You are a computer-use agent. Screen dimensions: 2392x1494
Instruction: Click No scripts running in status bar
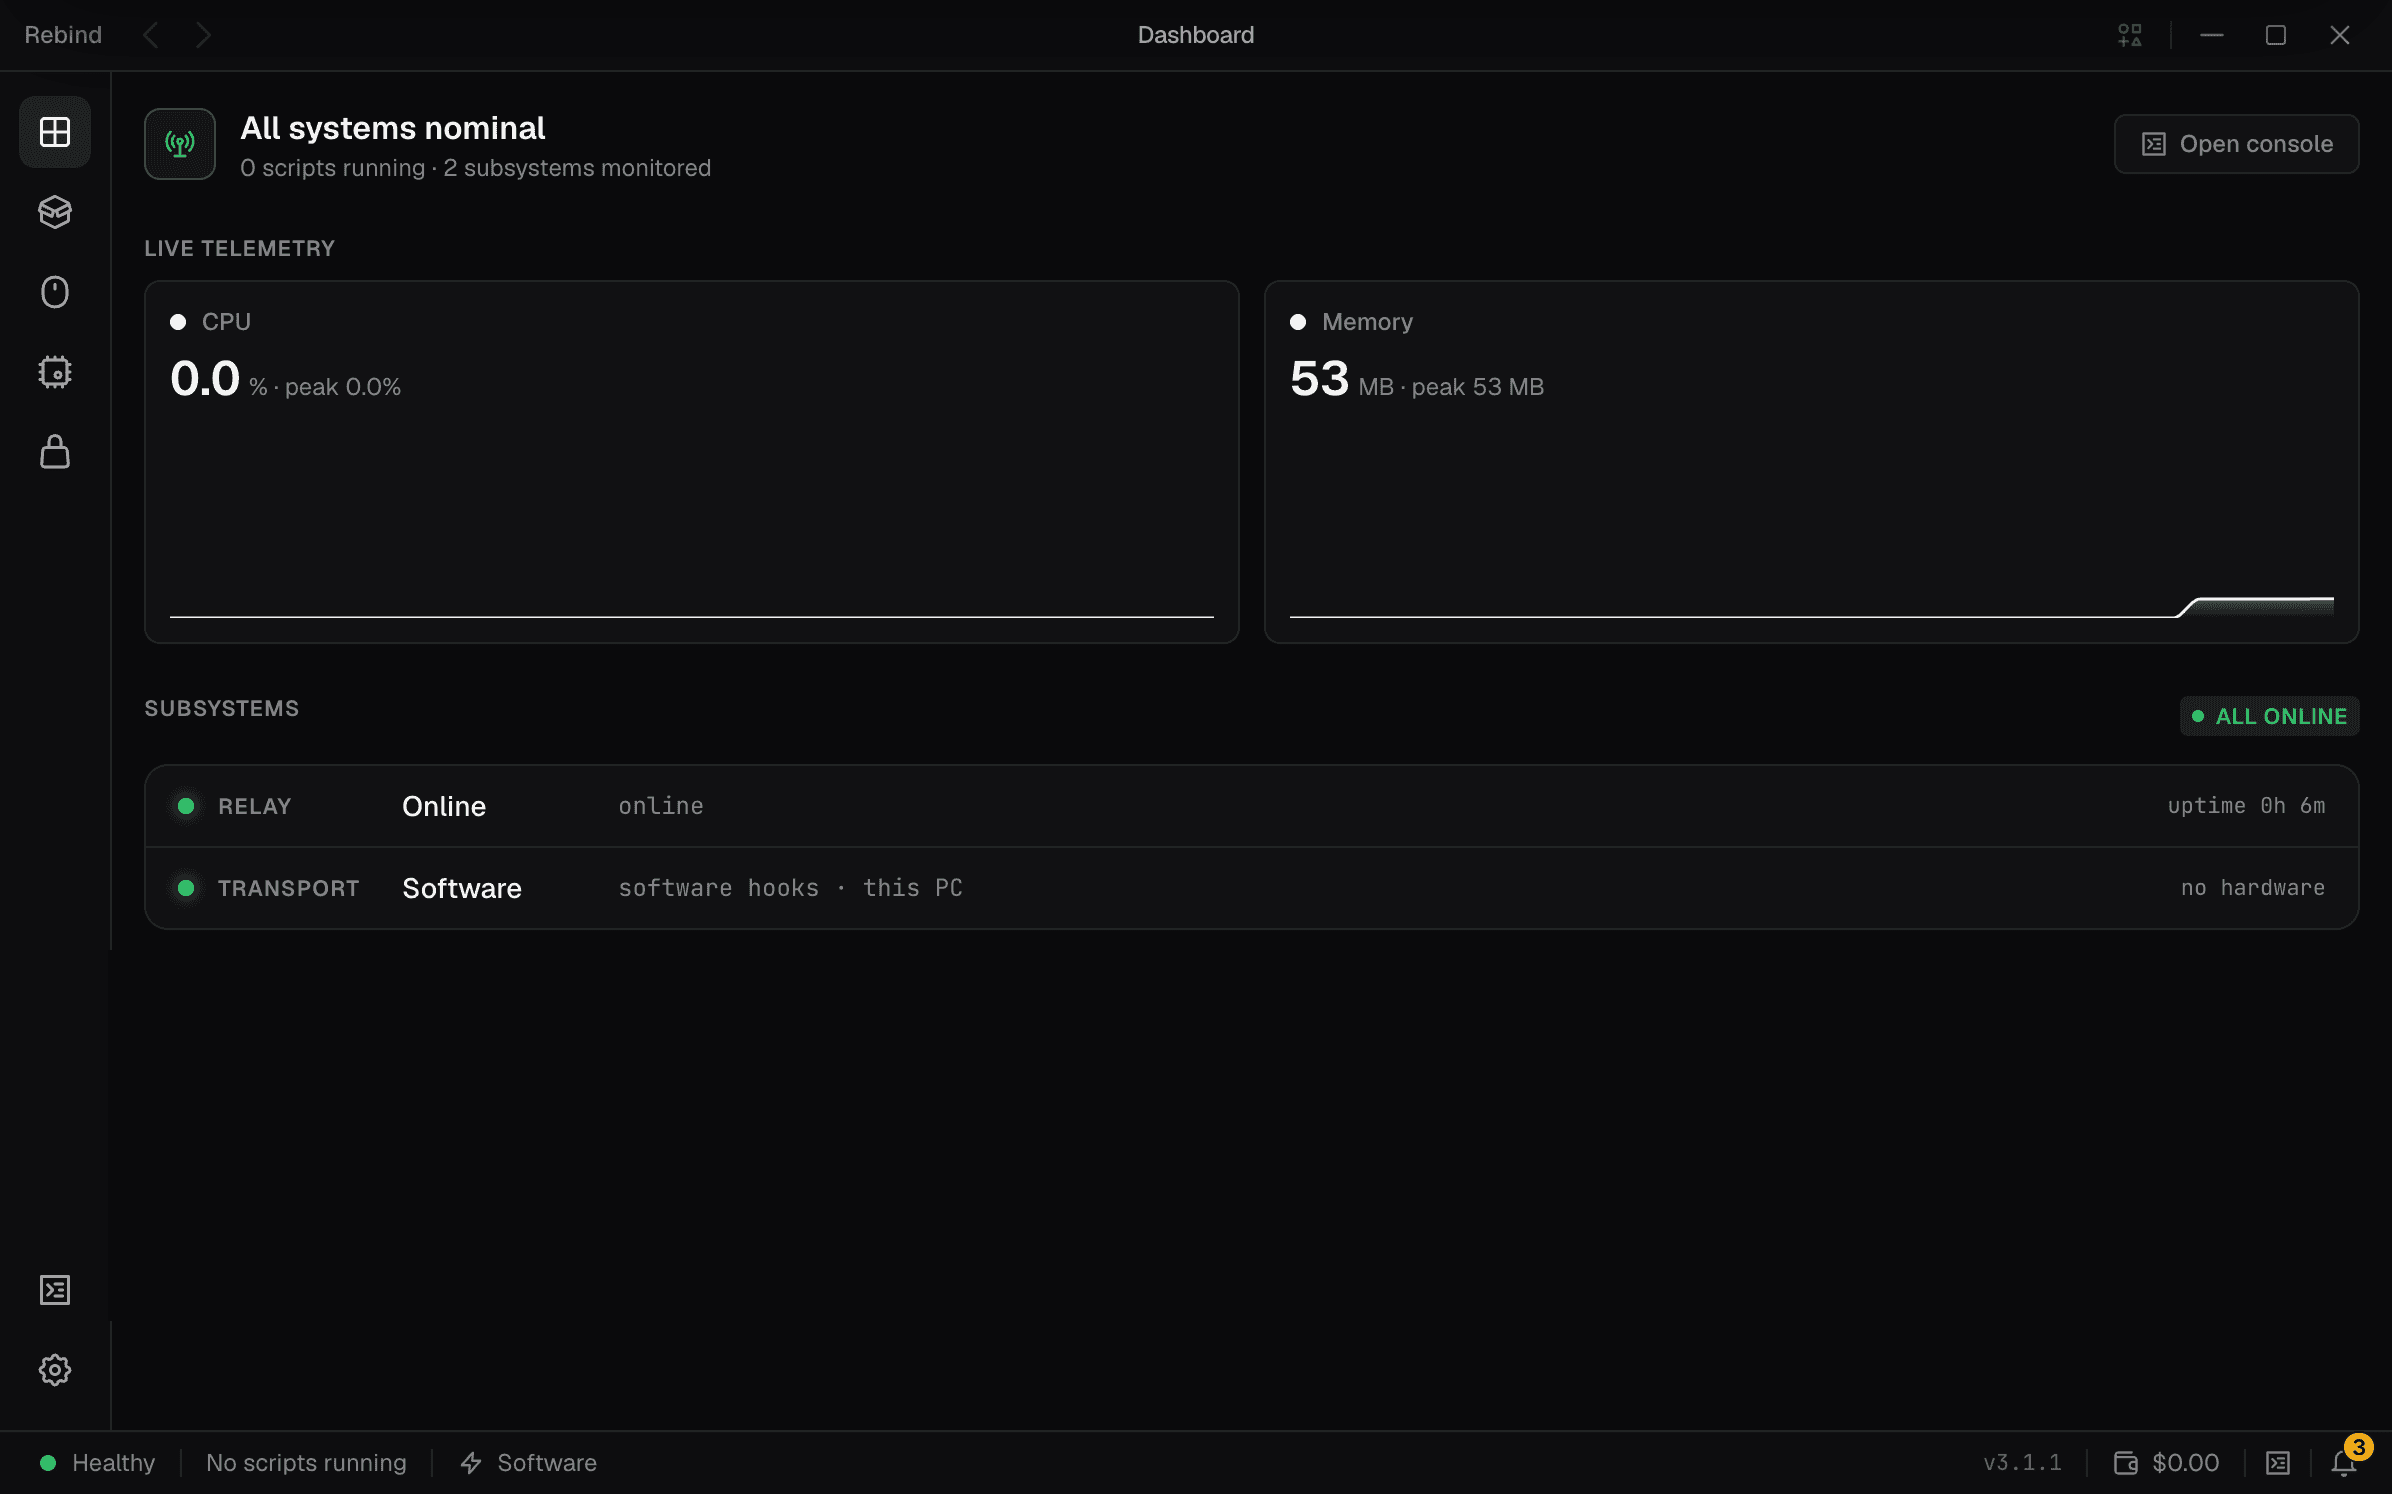(x=306, y=1463)
